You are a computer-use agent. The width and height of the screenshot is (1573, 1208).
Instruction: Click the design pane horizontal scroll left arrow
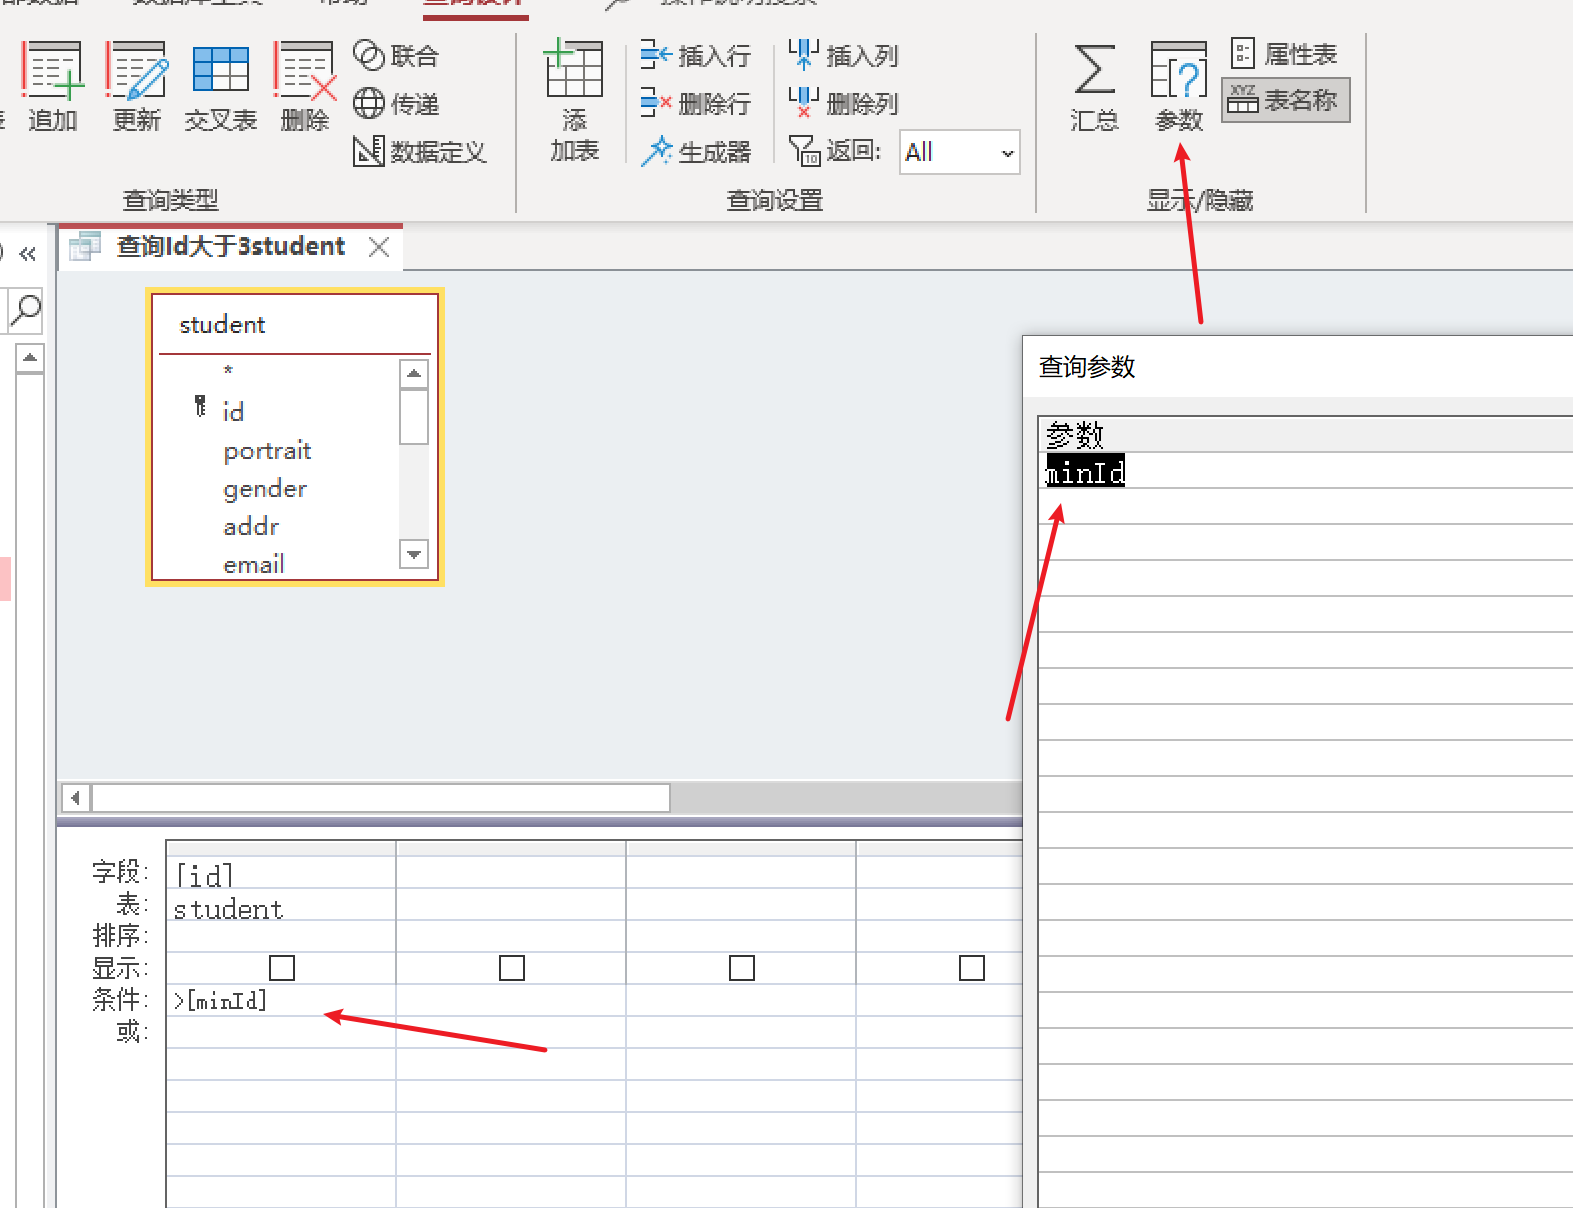tap(76, 798)
